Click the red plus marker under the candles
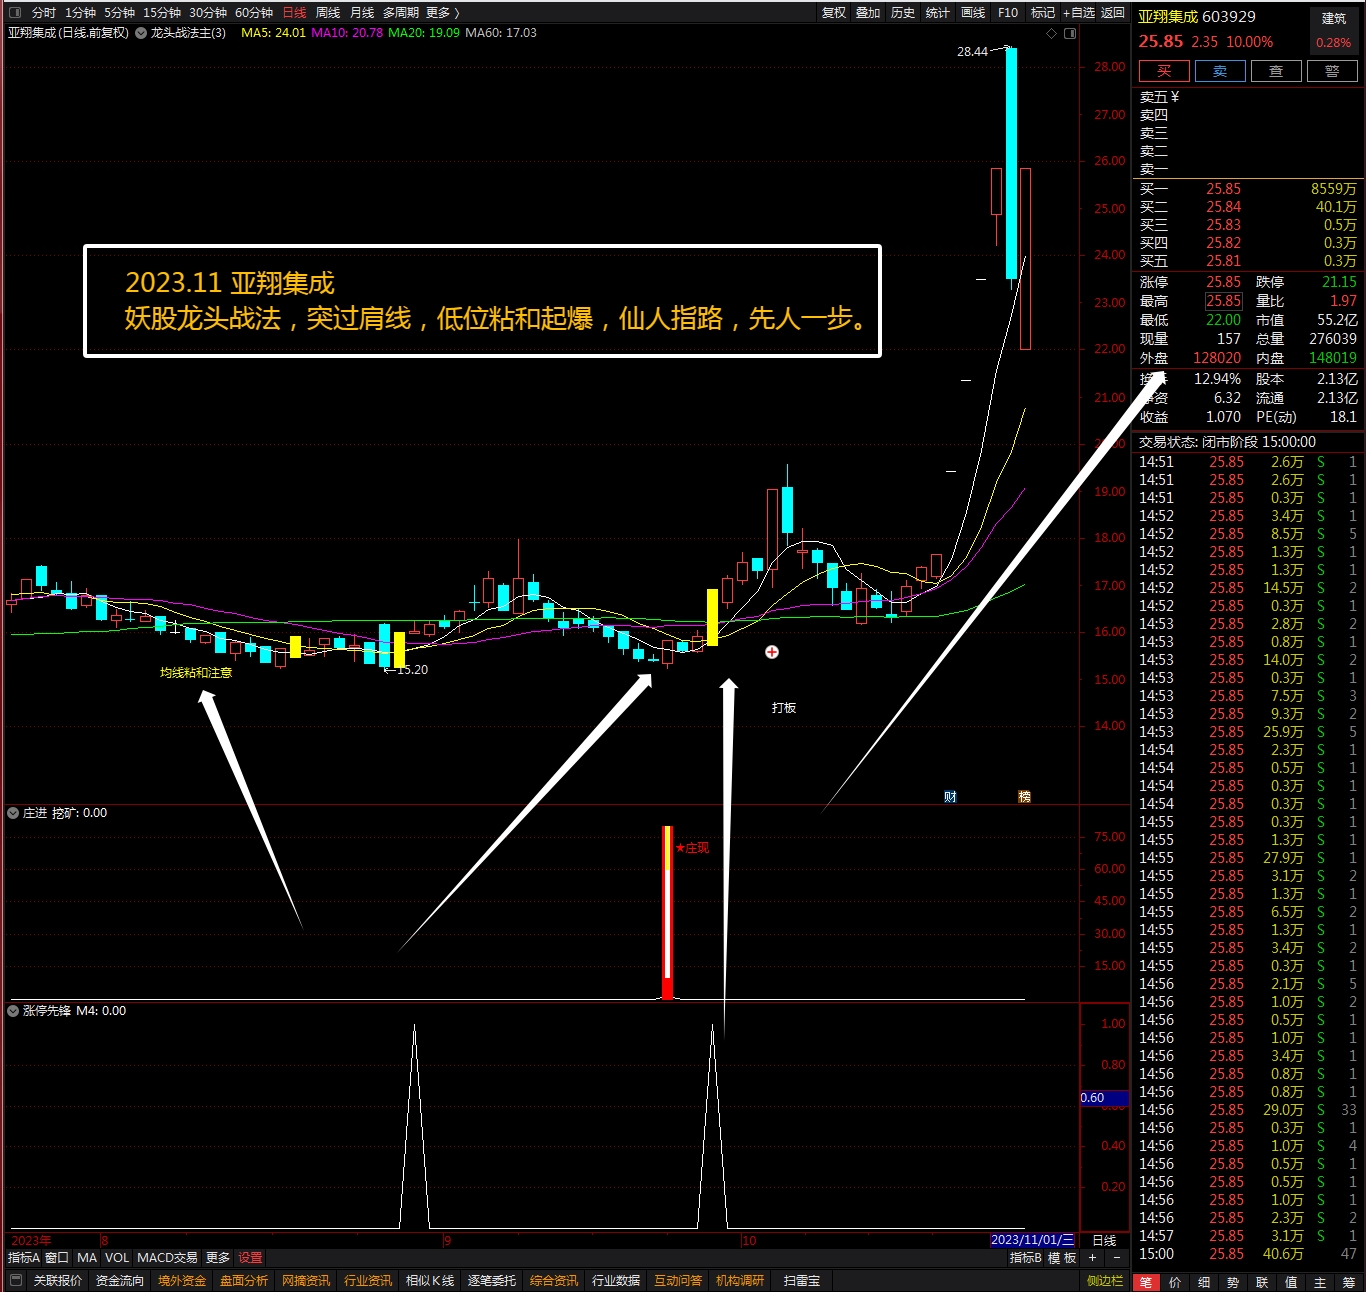The width and height of the screenshot is (1366, 1292). click(x=772, y=652)
